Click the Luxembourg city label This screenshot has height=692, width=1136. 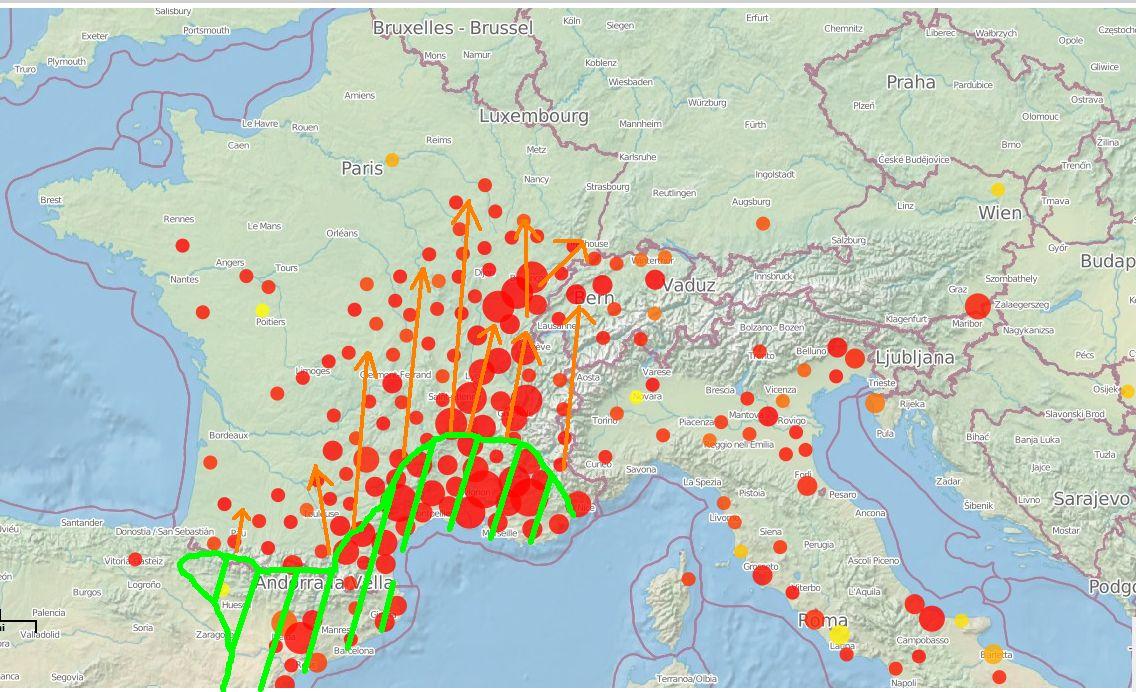click(x=534, y=116)
